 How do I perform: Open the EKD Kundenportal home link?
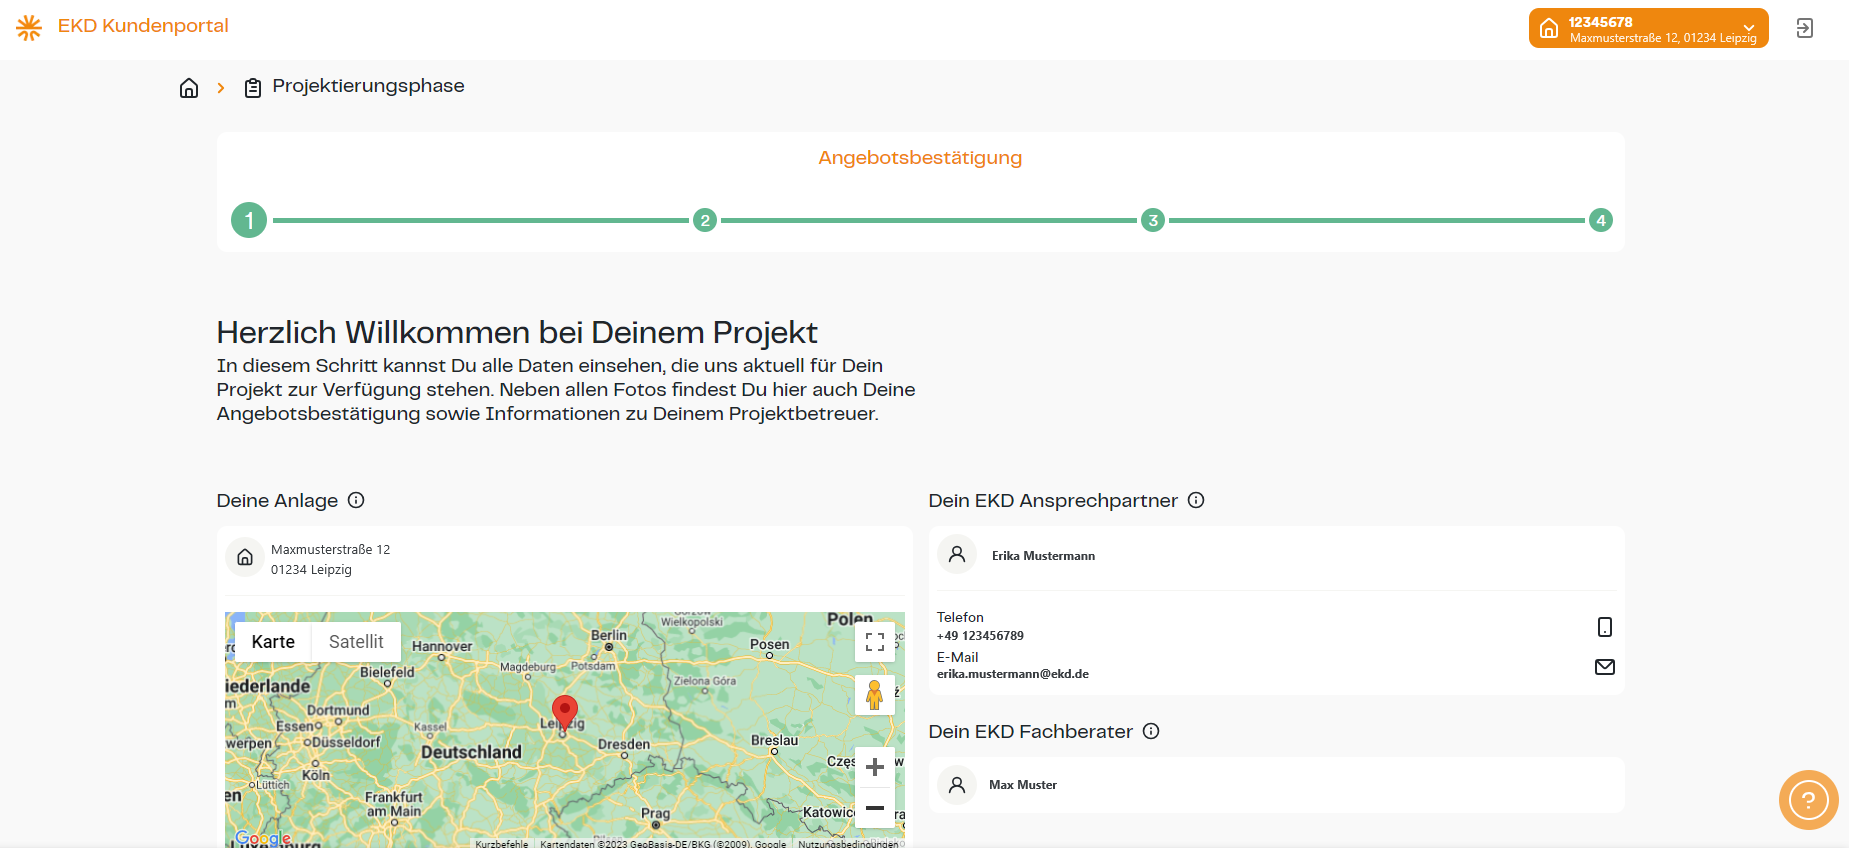[x=143, y=26]
